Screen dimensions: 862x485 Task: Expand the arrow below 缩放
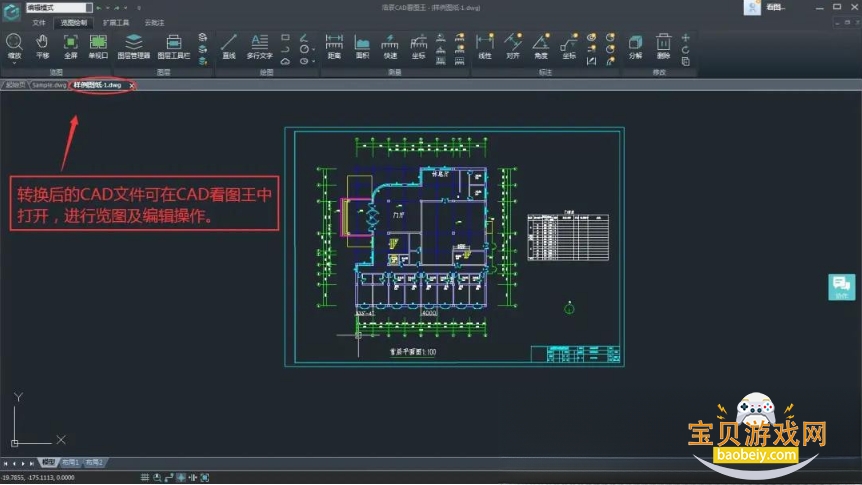pos(14,63)
